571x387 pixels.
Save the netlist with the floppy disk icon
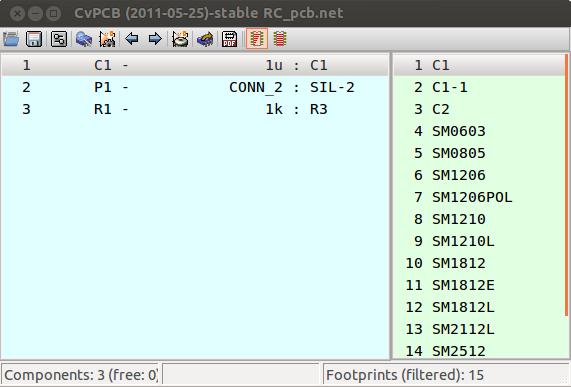[34, 39]
